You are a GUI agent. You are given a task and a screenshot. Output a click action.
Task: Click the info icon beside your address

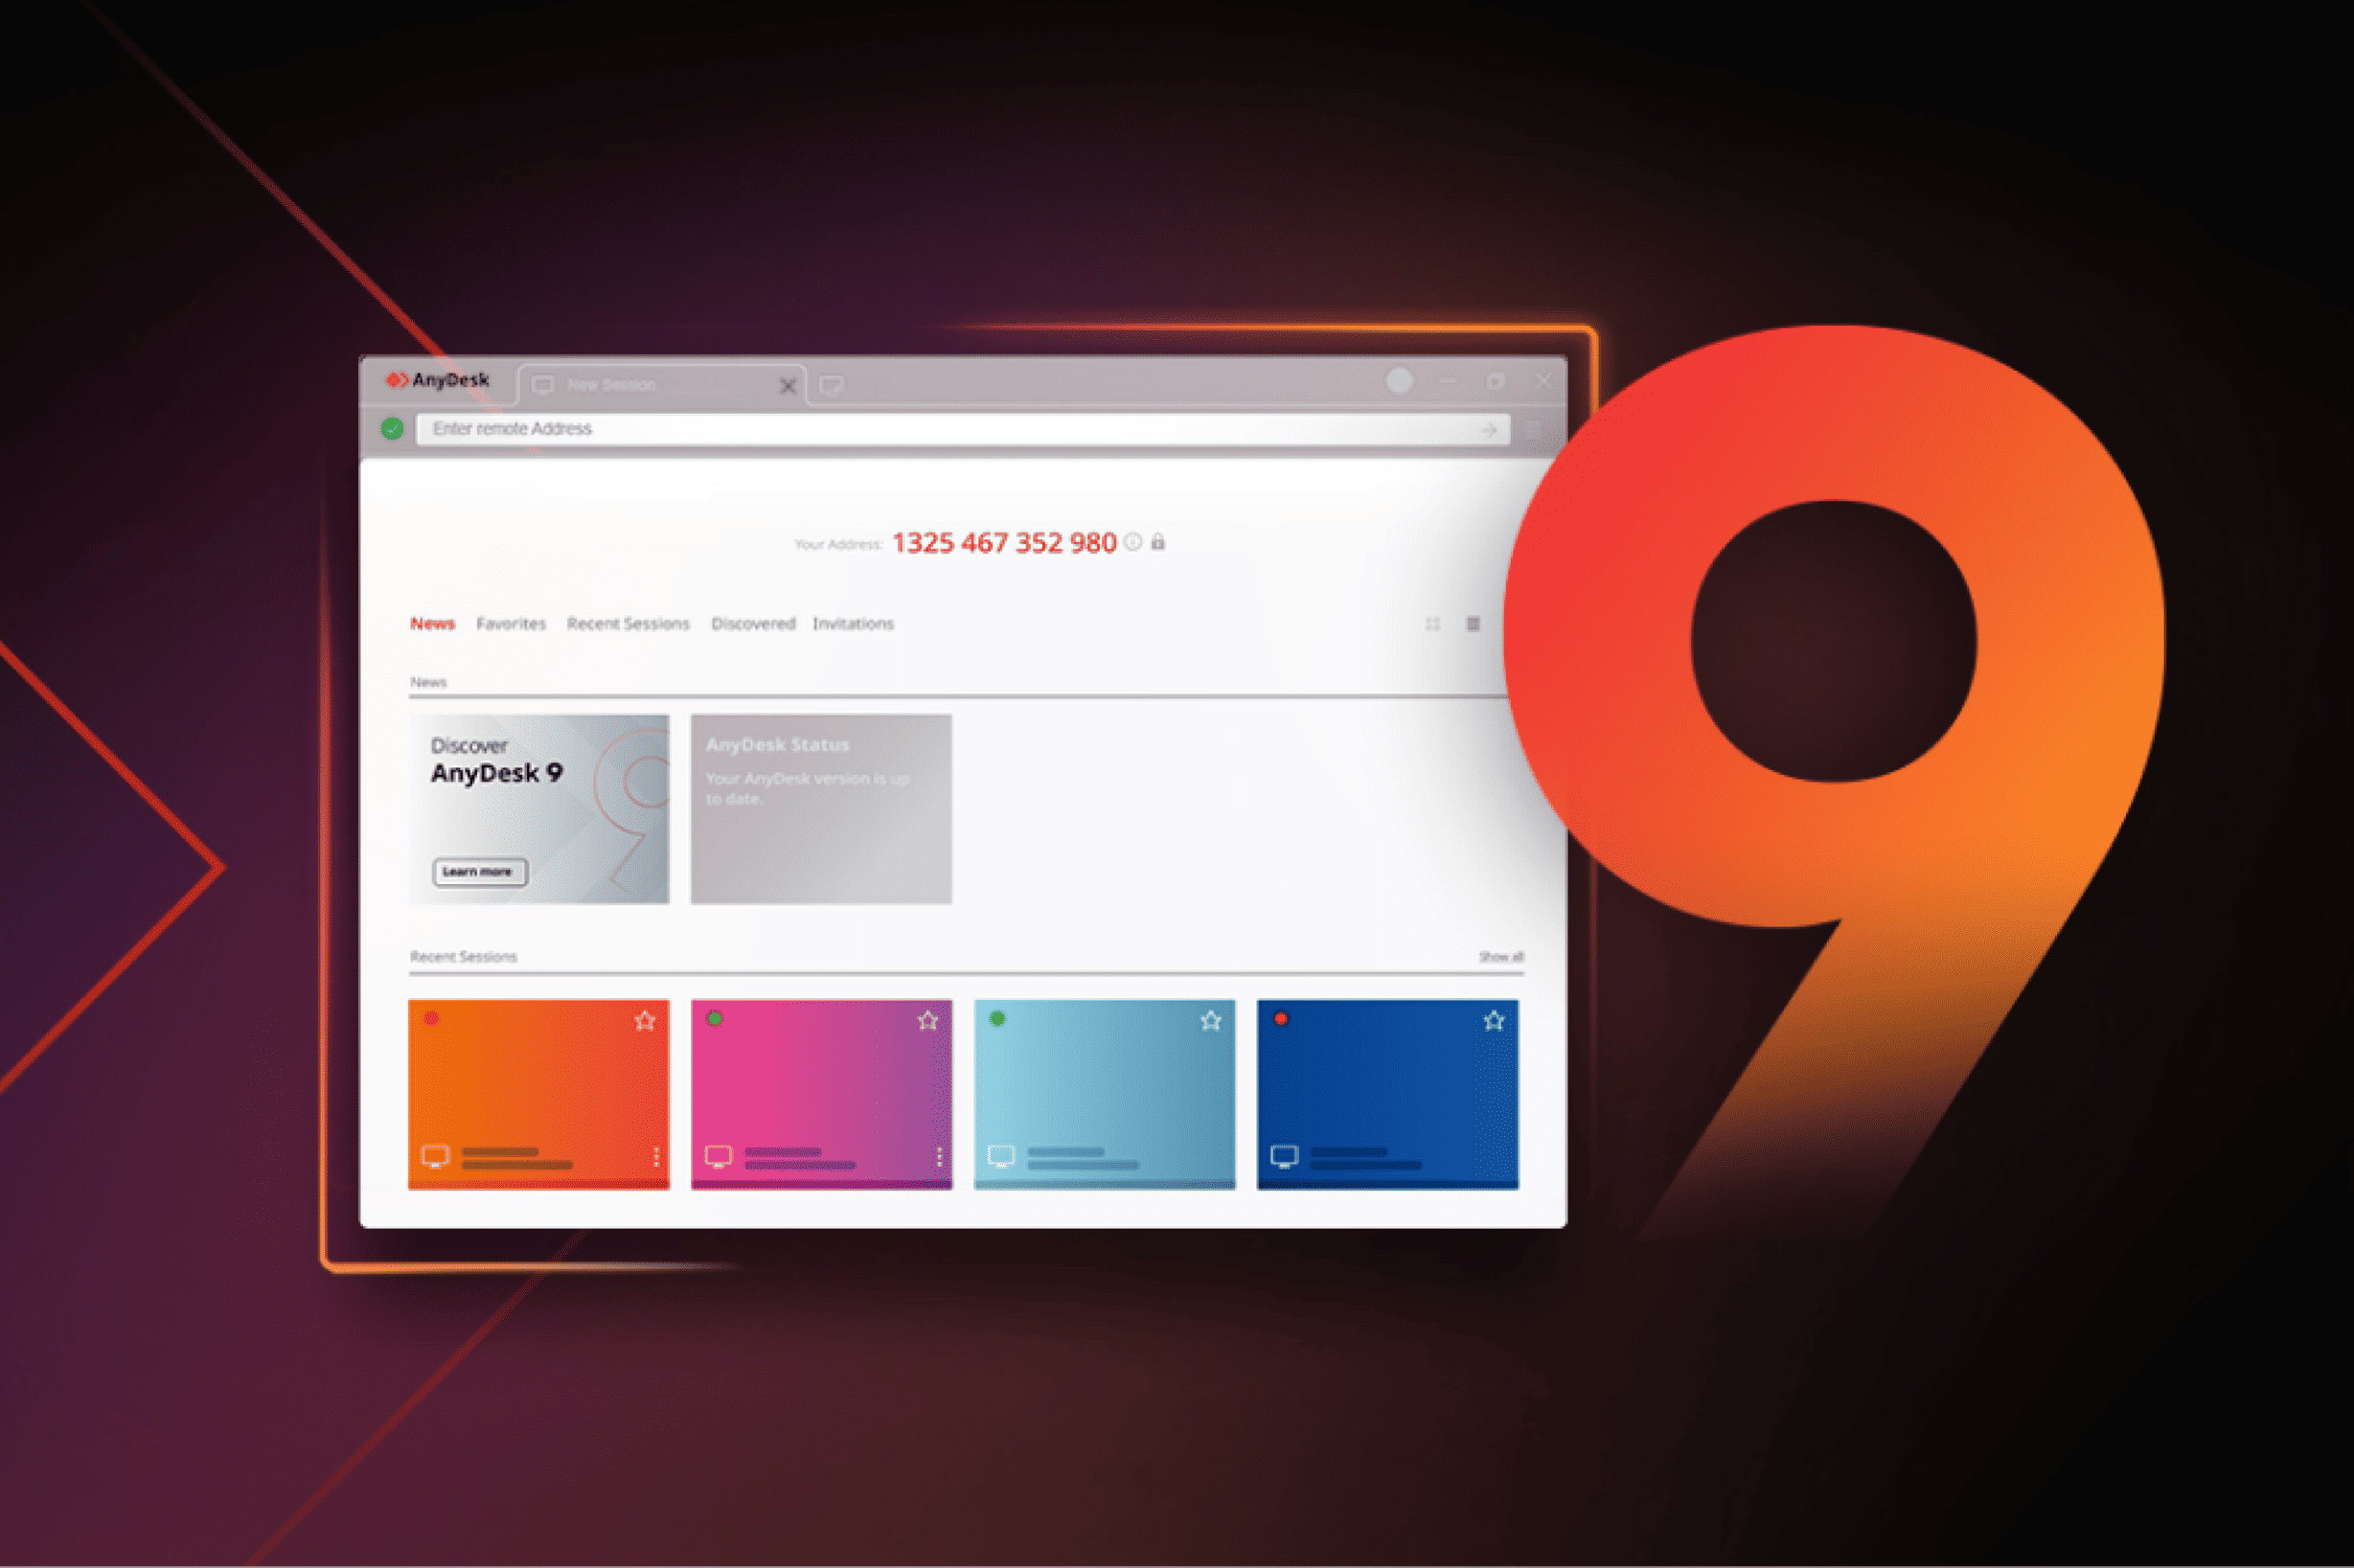point(1133,542)
